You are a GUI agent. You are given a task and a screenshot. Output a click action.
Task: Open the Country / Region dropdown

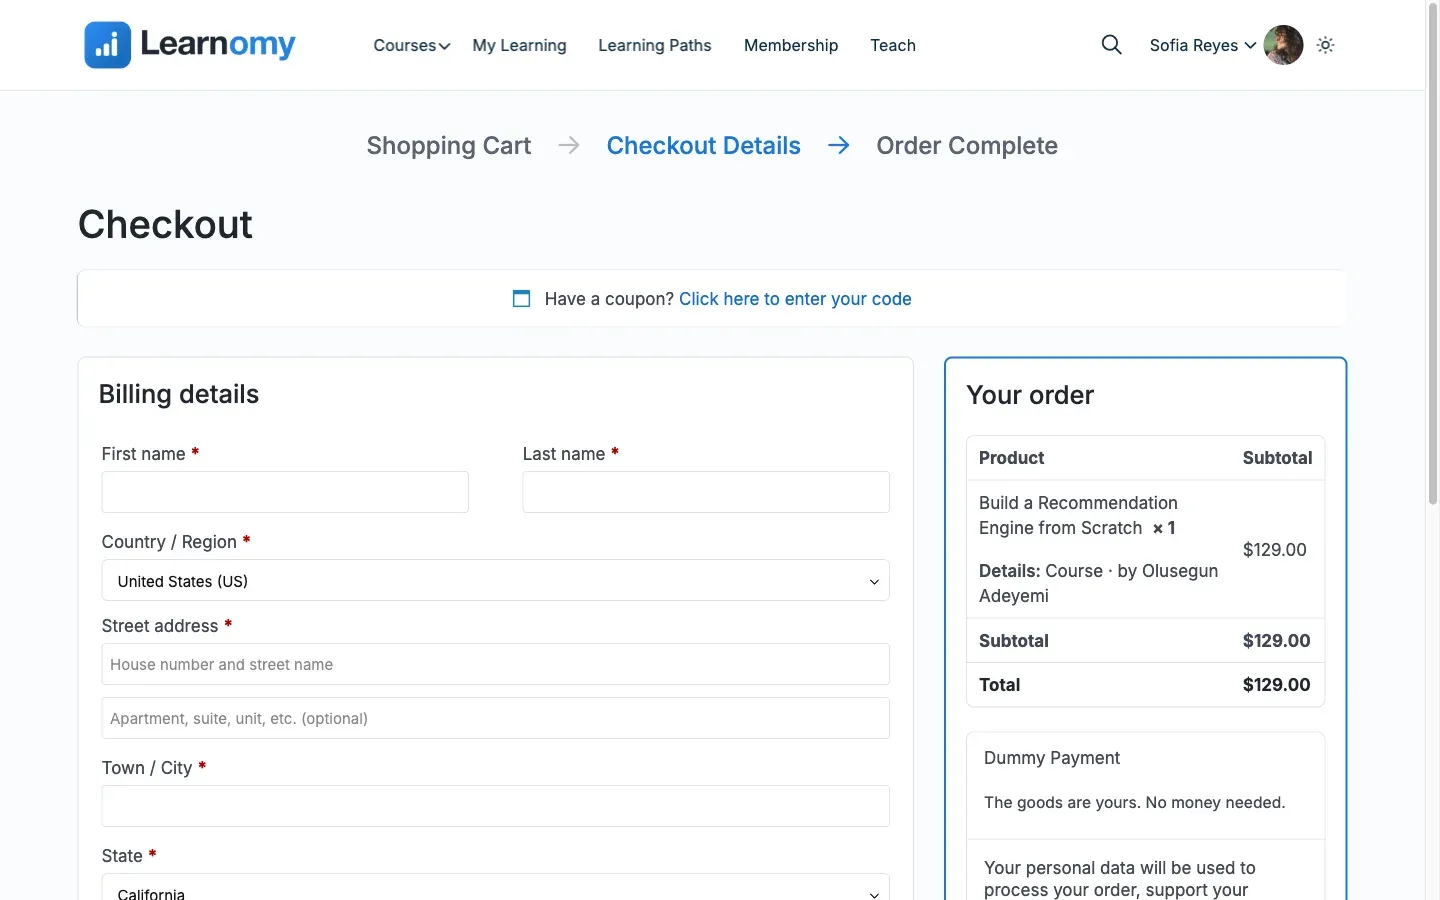pyautogui.click(x=495, y=581)
